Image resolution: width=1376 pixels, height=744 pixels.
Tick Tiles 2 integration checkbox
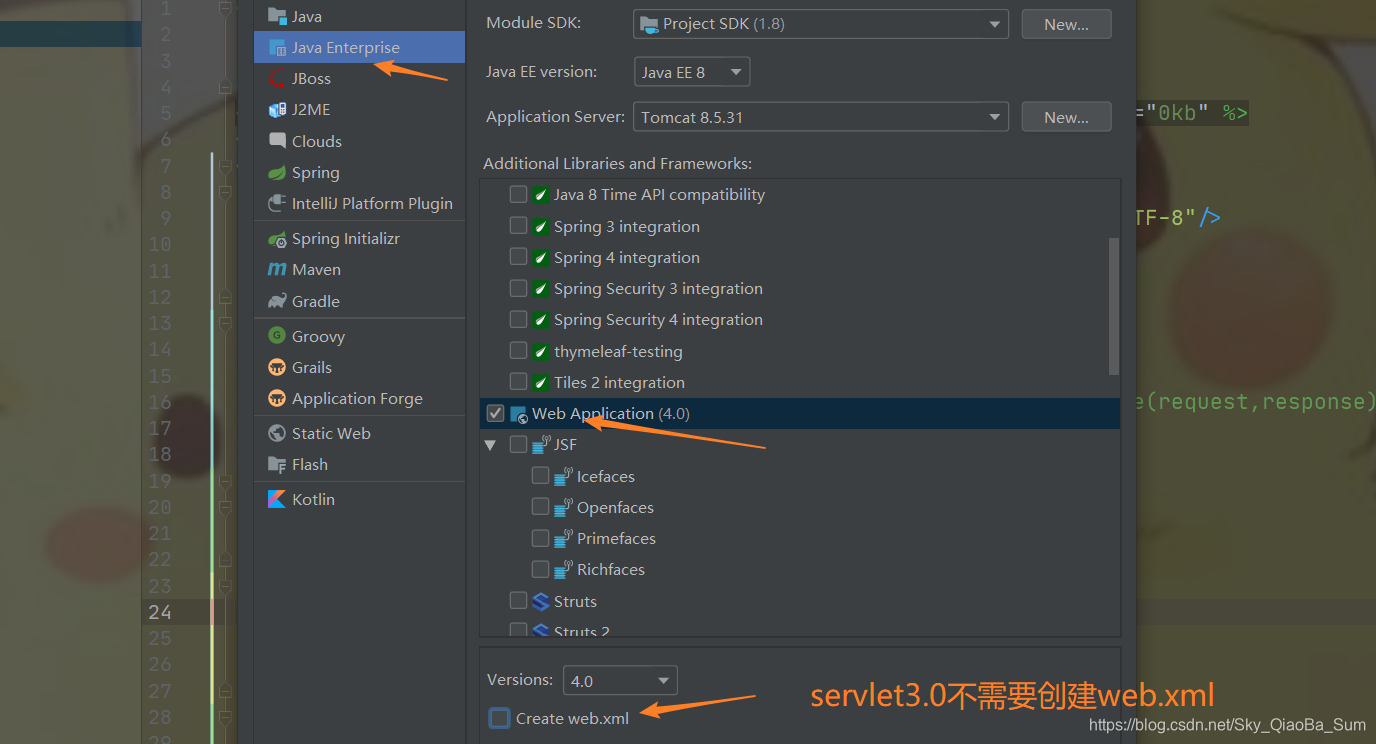[x=518, y=381]
